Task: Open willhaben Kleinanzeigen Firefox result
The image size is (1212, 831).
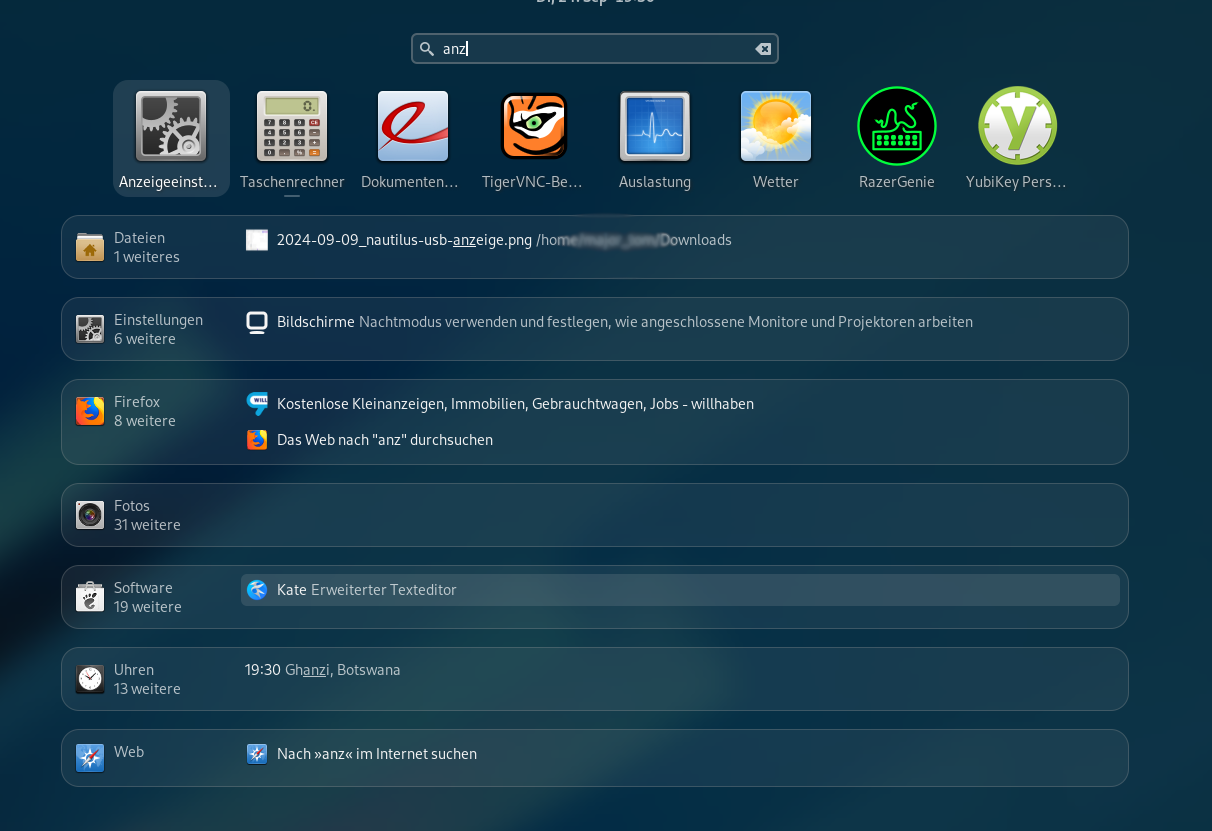Action: tap(680, 404)
